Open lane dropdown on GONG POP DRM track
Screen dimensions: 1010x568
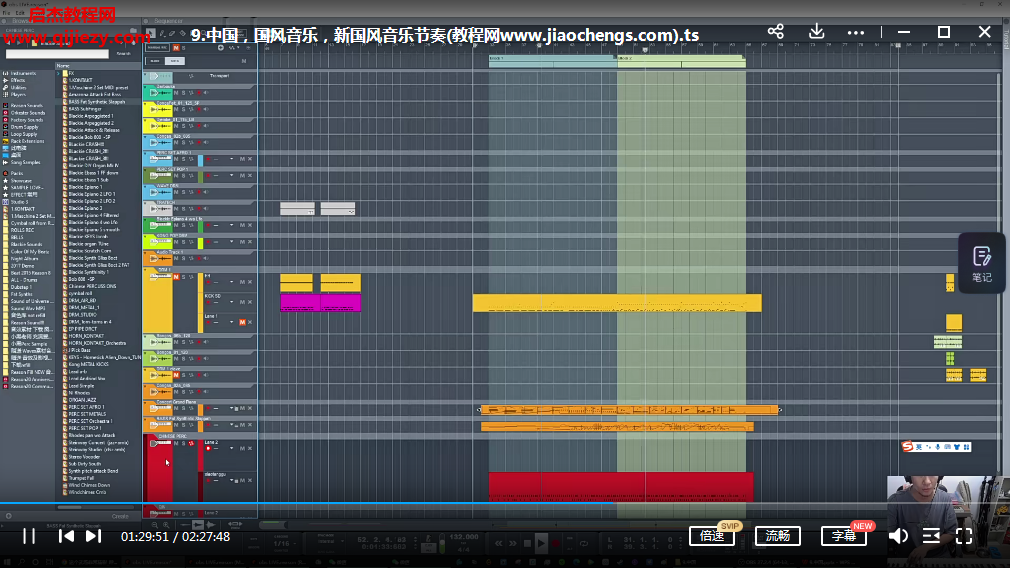point(232,242)
